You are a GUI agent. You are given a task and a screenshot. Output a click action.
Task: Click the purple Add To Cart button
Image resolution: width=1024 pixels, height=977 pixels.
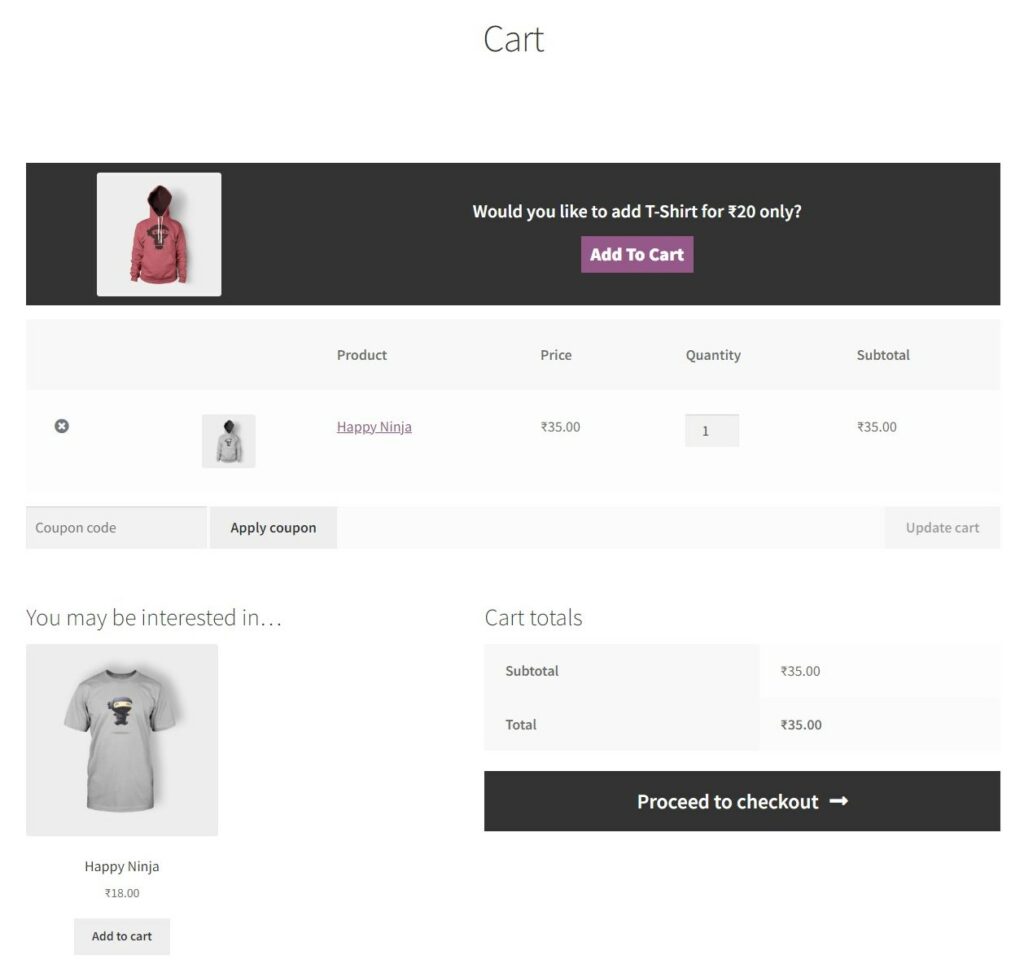point(637,254)
